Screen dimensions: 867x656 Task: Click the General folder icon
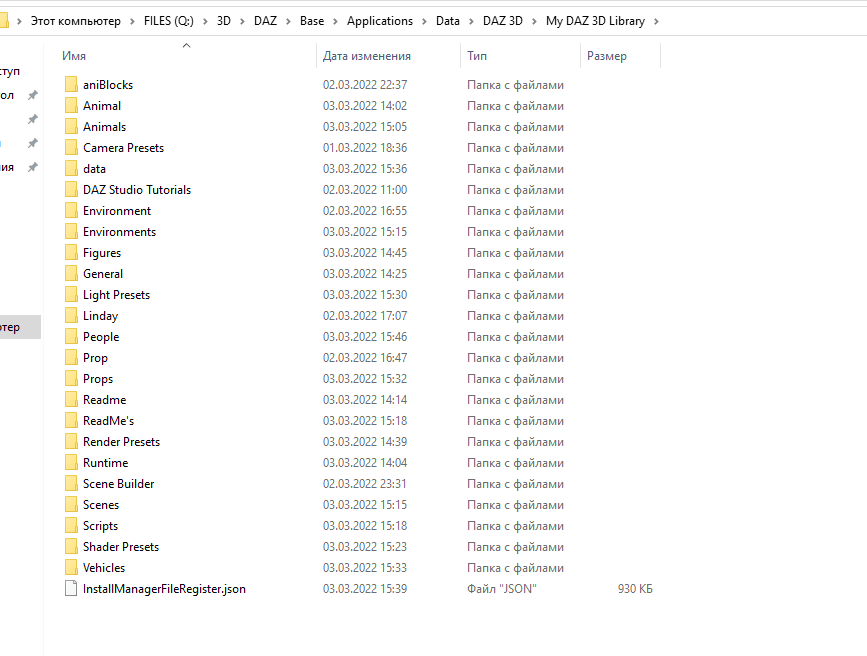[71, 274]
